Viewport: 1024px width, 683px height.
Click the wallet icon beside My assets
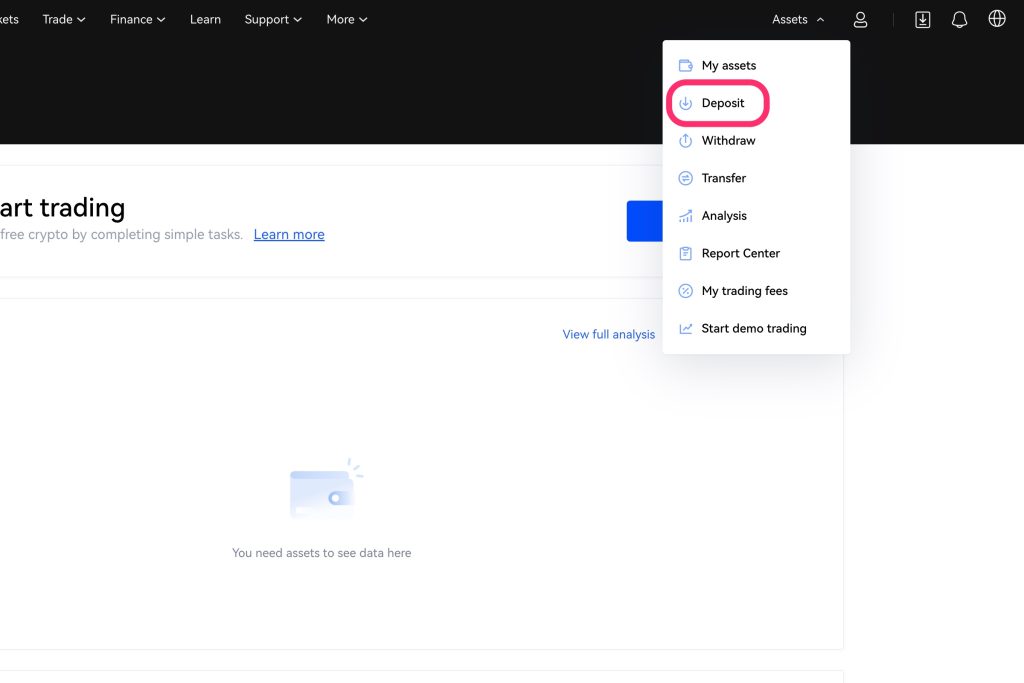[x=685, y=65]
